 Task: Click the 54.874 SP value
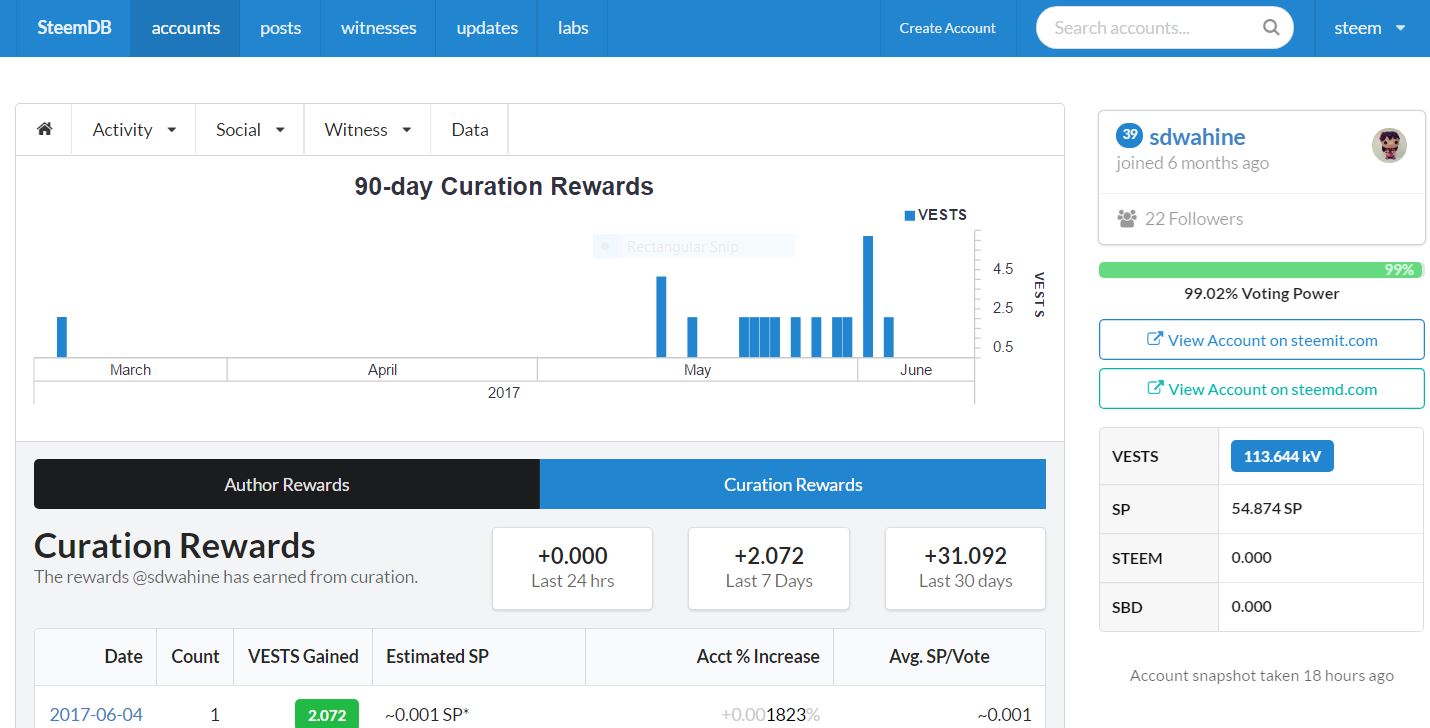click(x=1267, y=508)
